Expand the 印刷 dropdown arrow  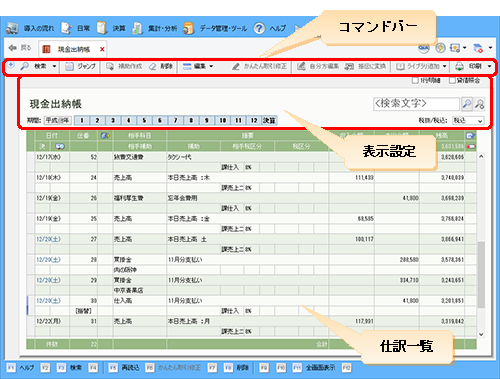point(489,66)
